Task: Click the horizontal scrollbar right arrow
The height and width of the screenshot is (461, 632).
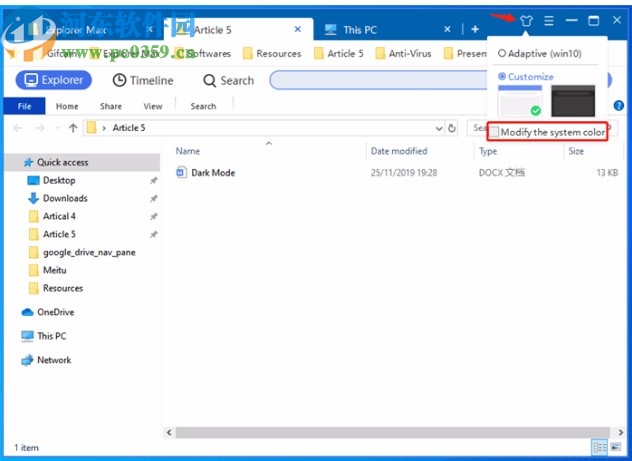Action: point(620,432)
